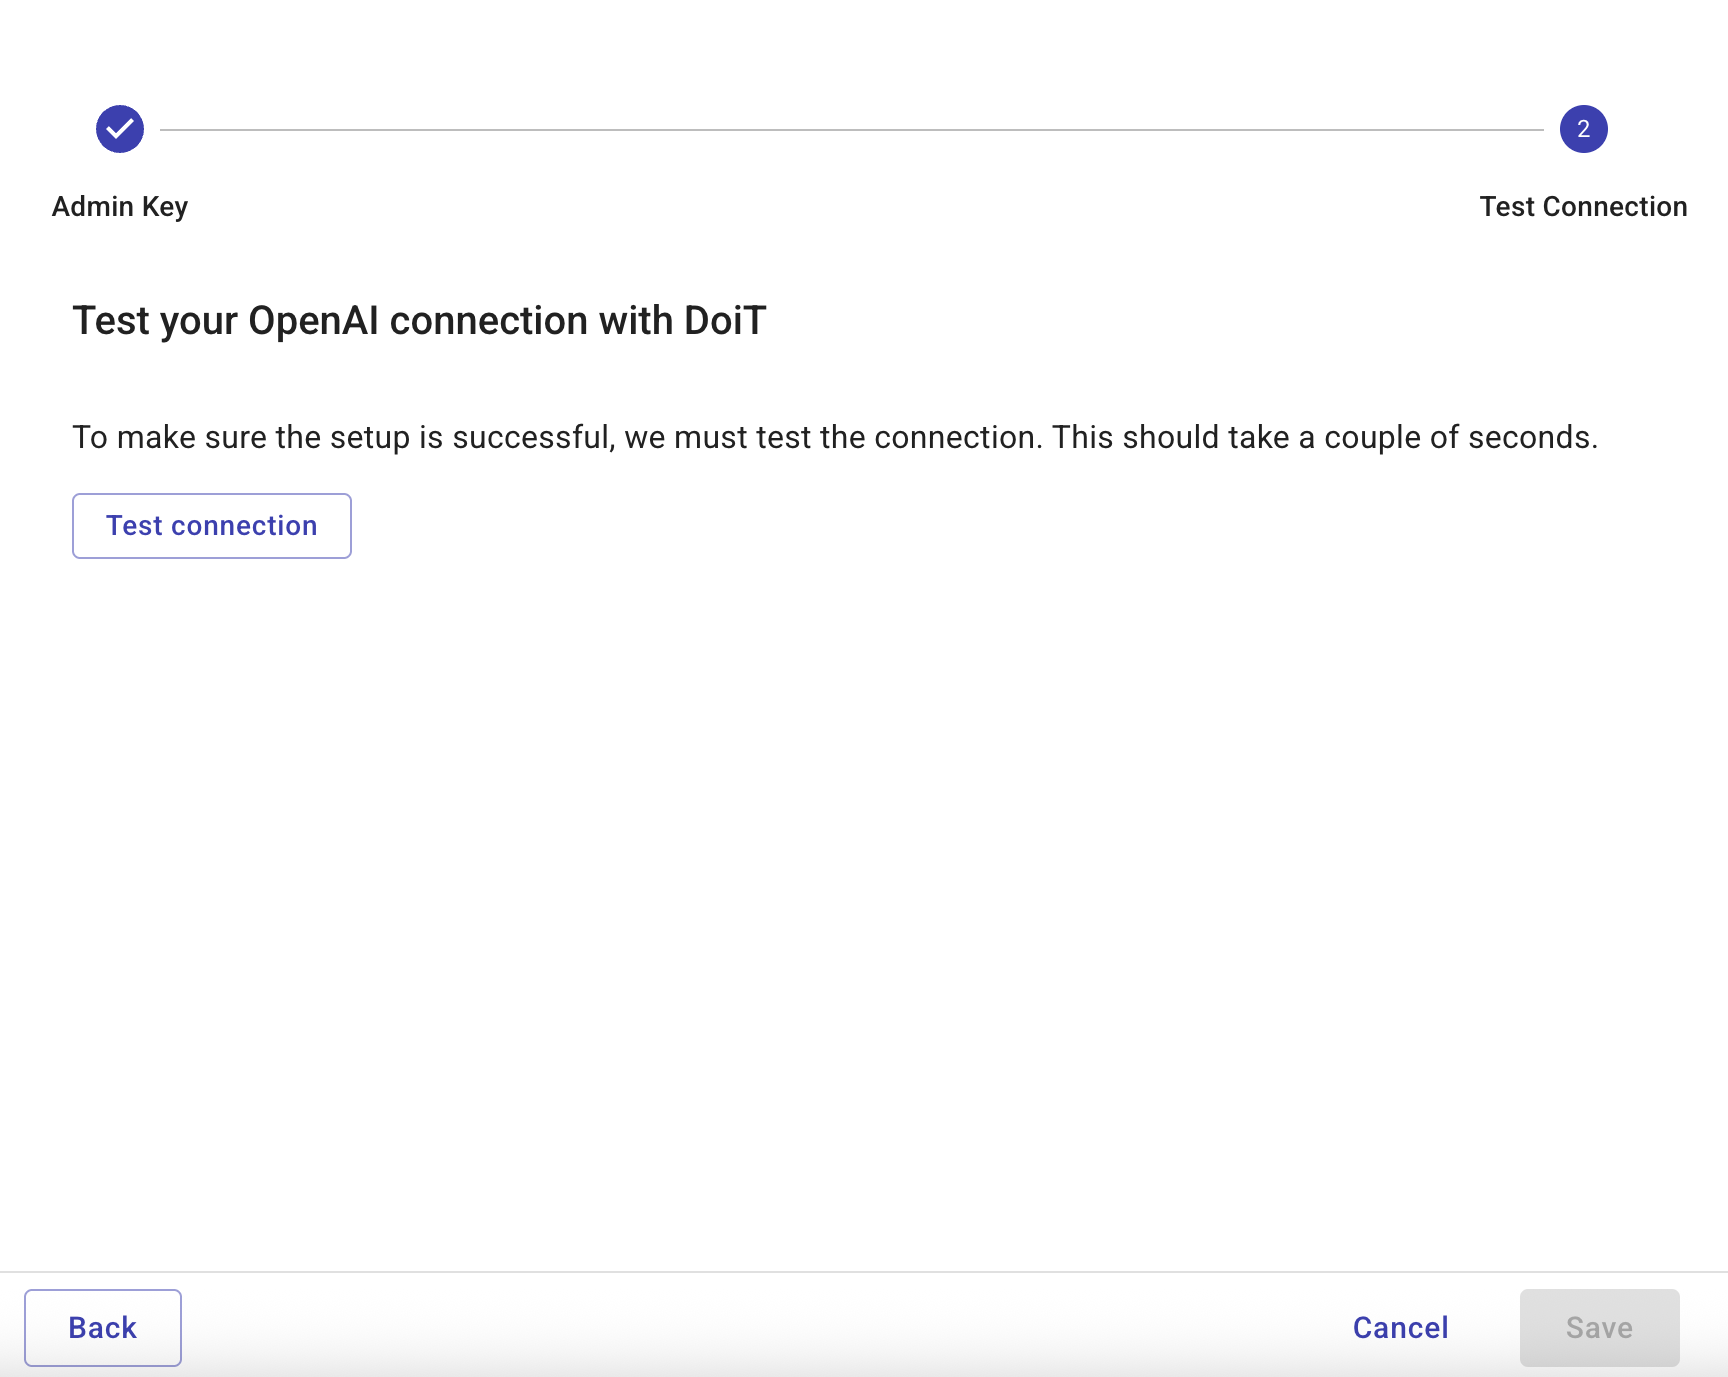1728x1377 pixels.
Task: Click the disabled Save button
Action: (x=1599, y=1327)
